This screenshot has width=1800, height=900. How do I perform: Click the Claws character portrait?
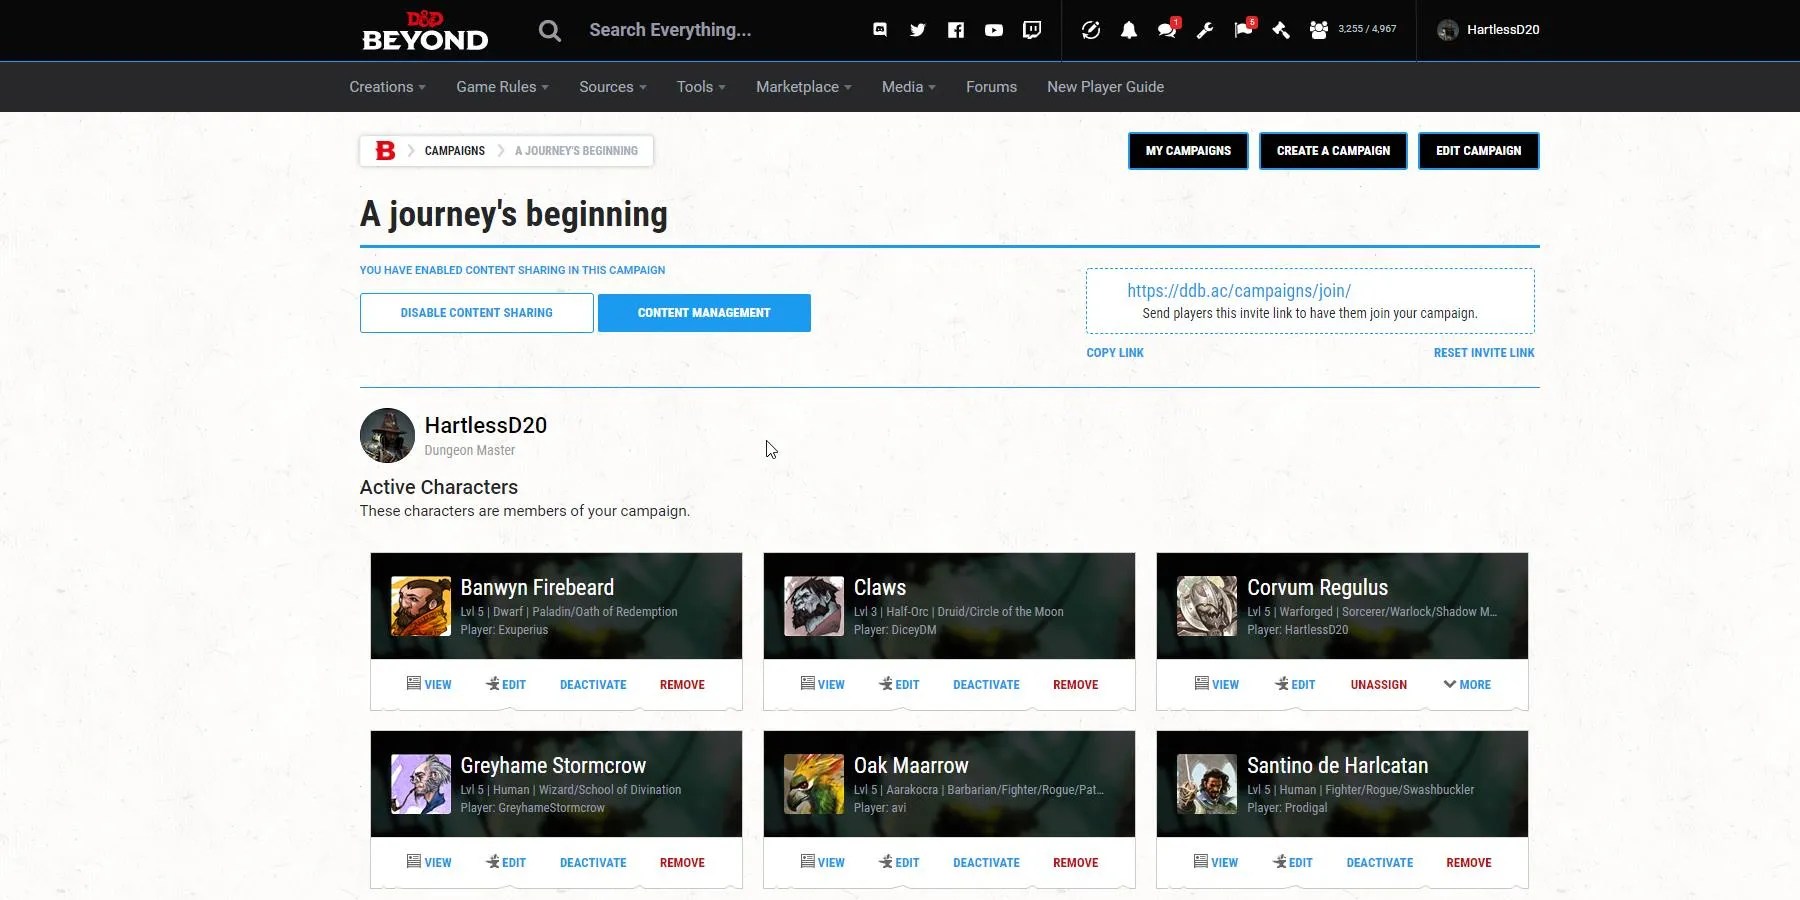point(814,606)
